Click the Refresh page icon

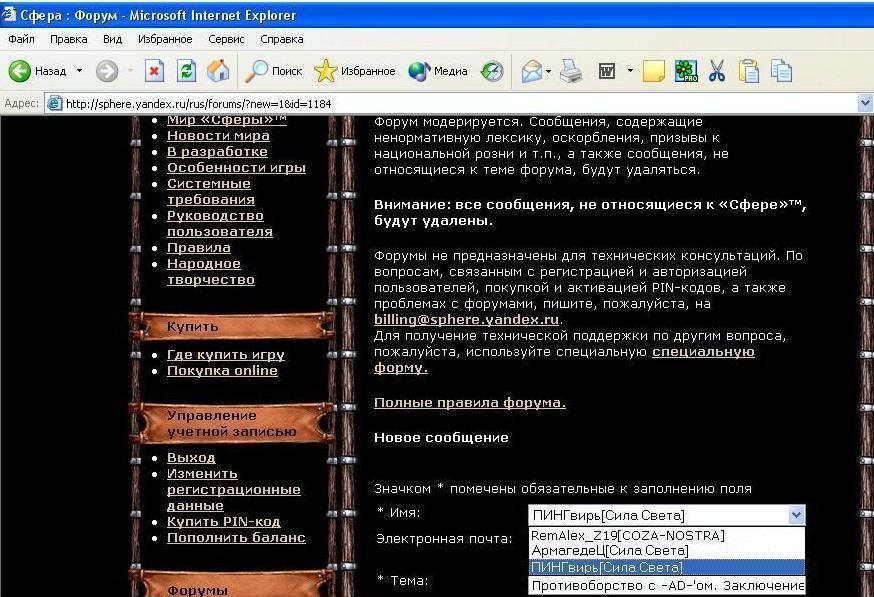point(186,71)
